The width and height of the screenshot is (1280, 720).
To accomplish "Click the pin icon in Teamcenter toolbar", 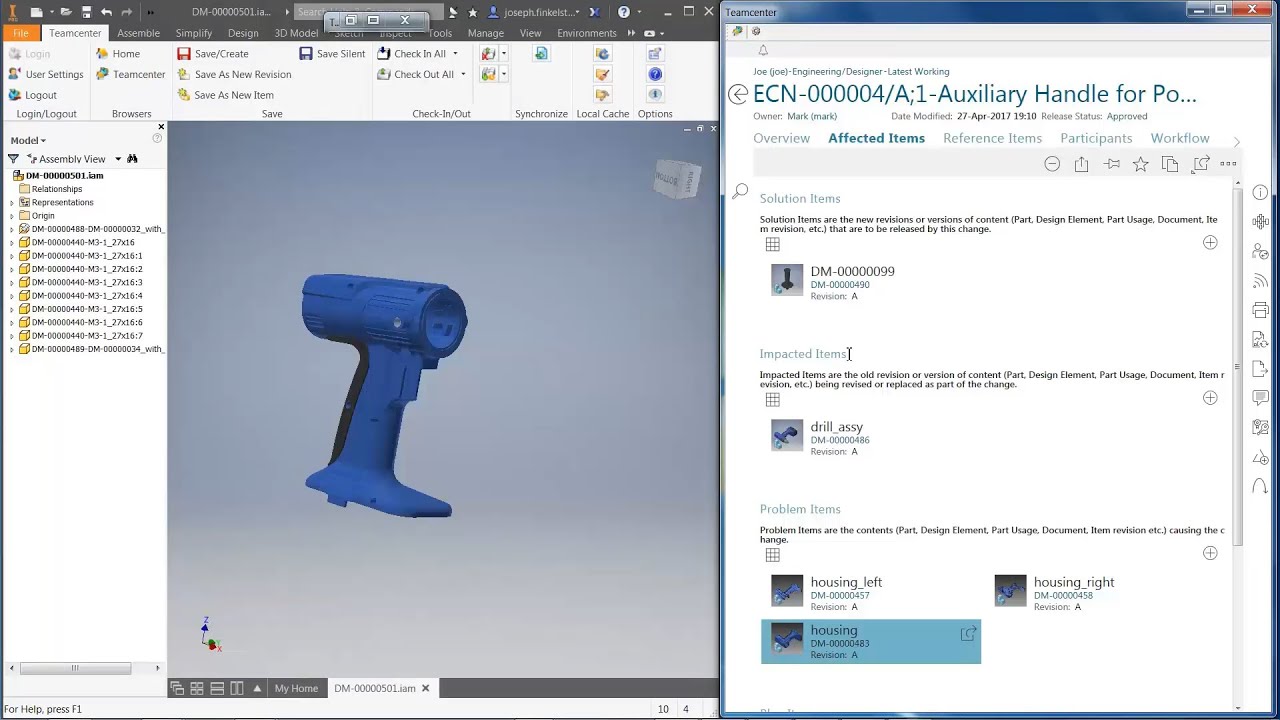I will tap(1111, 164).
